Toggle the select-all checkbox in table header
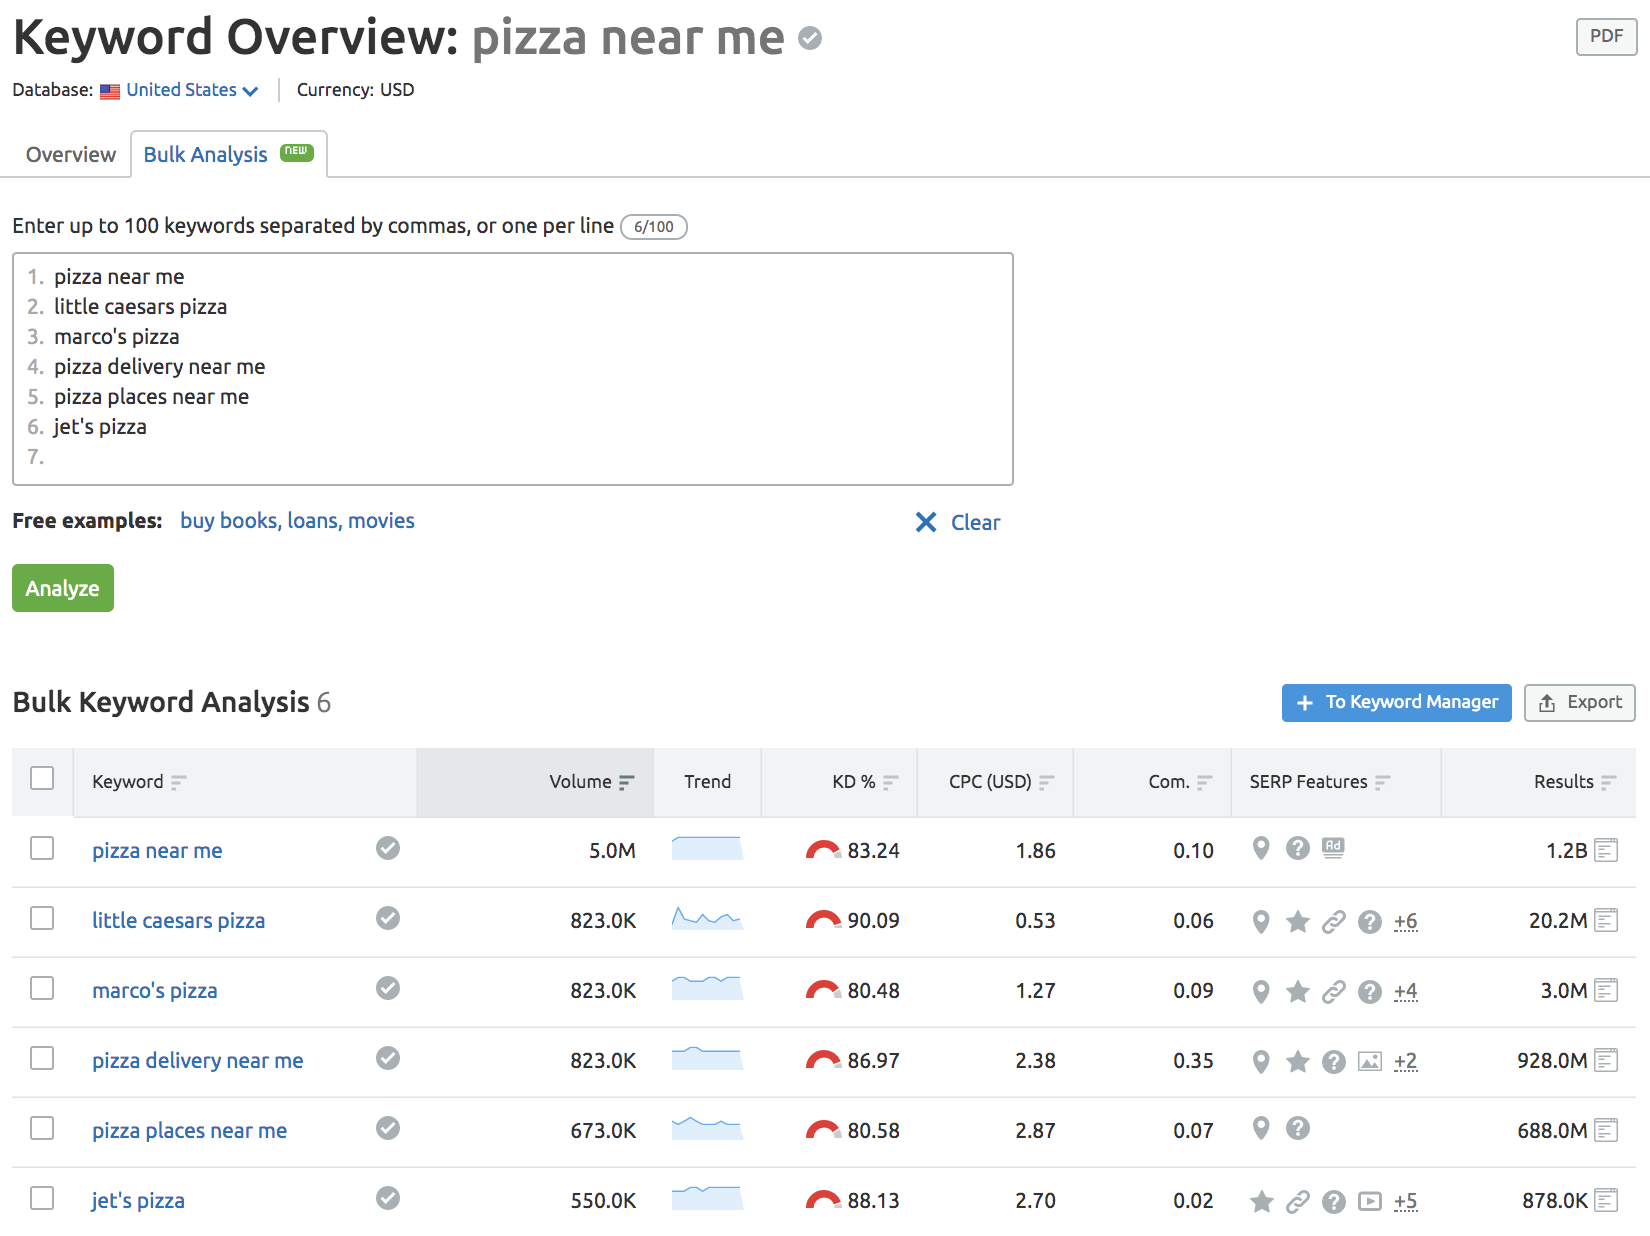Viewport: 1650px width, 1236px height. 42,778
